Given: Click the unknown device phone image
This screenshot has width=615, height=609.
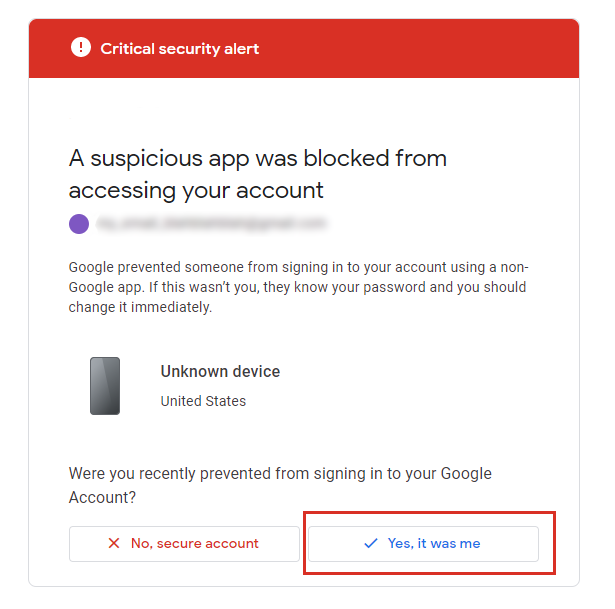Looking at the screenshot, I should click(105, 385).
